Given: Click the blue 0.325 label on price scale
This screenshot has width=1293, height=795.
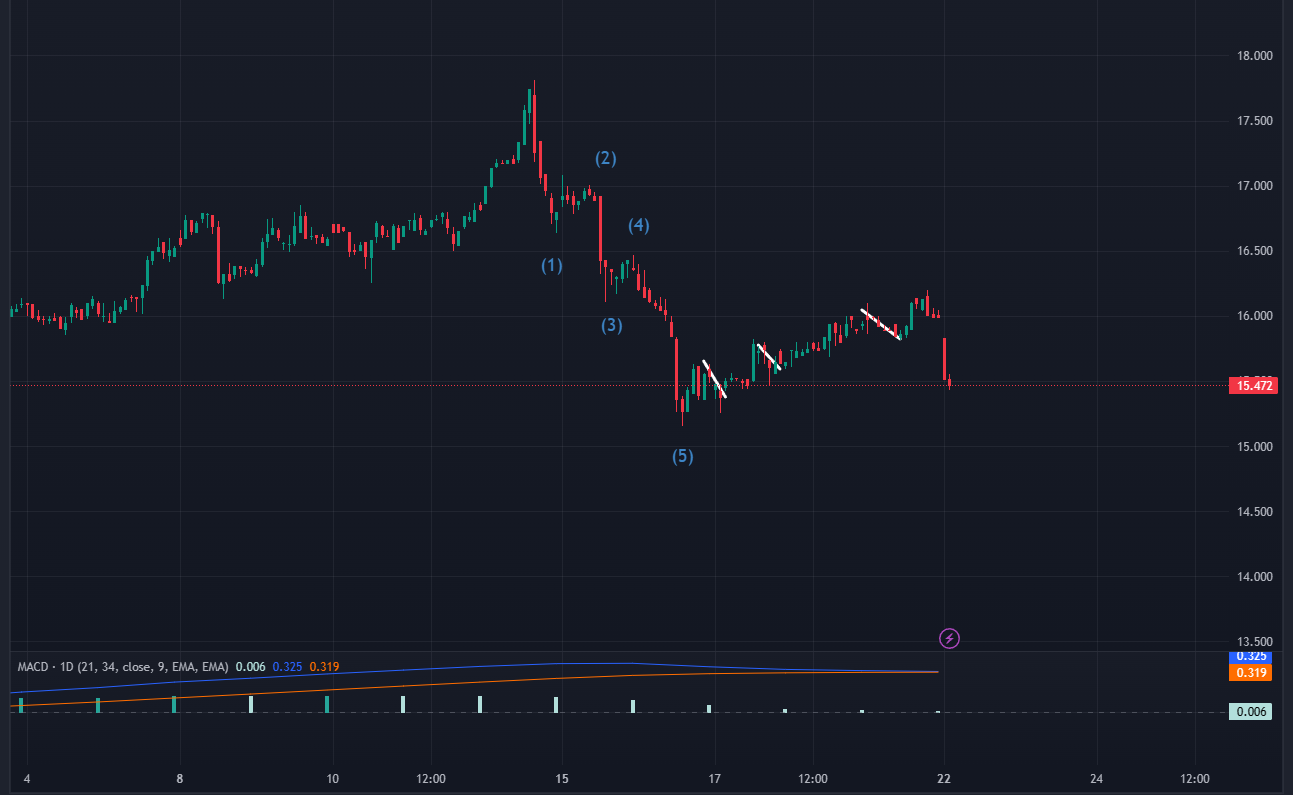Looking at the screenshot, I should click(x=1251, y=659).
